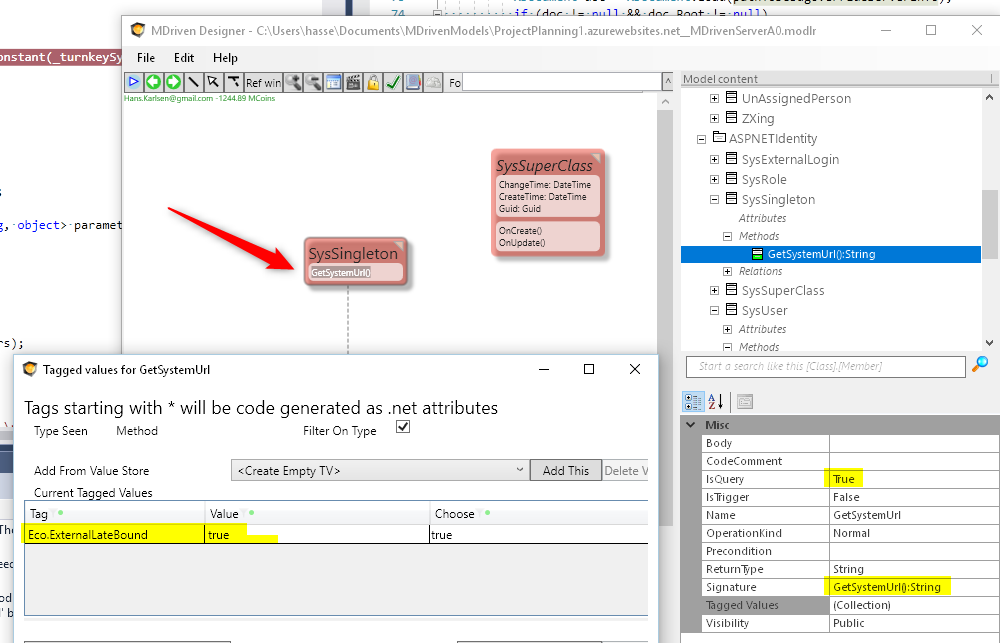Expand the SysRole tree node

pos(714,179)
